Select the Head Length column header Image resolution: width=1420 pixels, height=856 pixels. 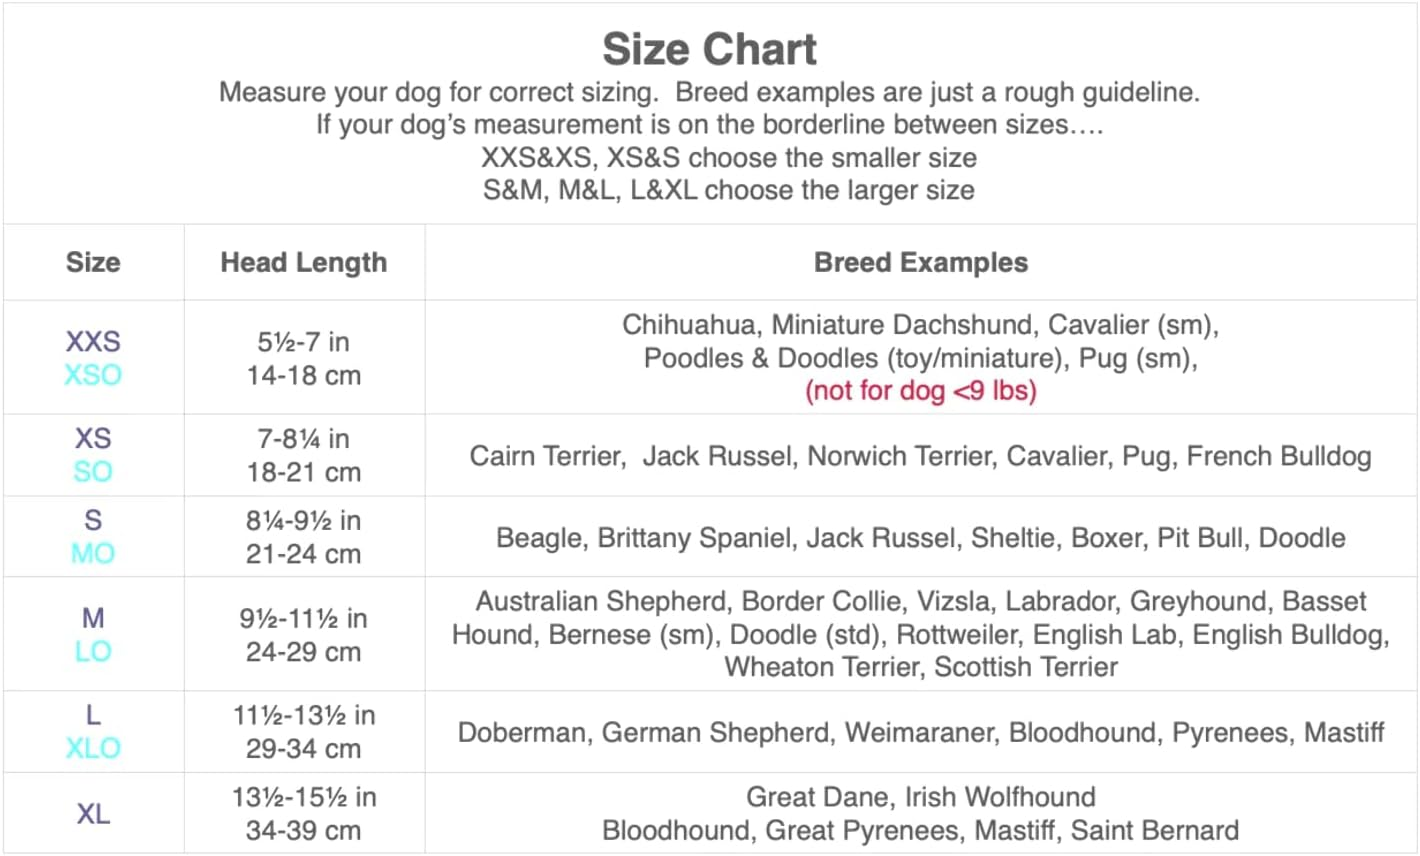click(x=303, y=262)
